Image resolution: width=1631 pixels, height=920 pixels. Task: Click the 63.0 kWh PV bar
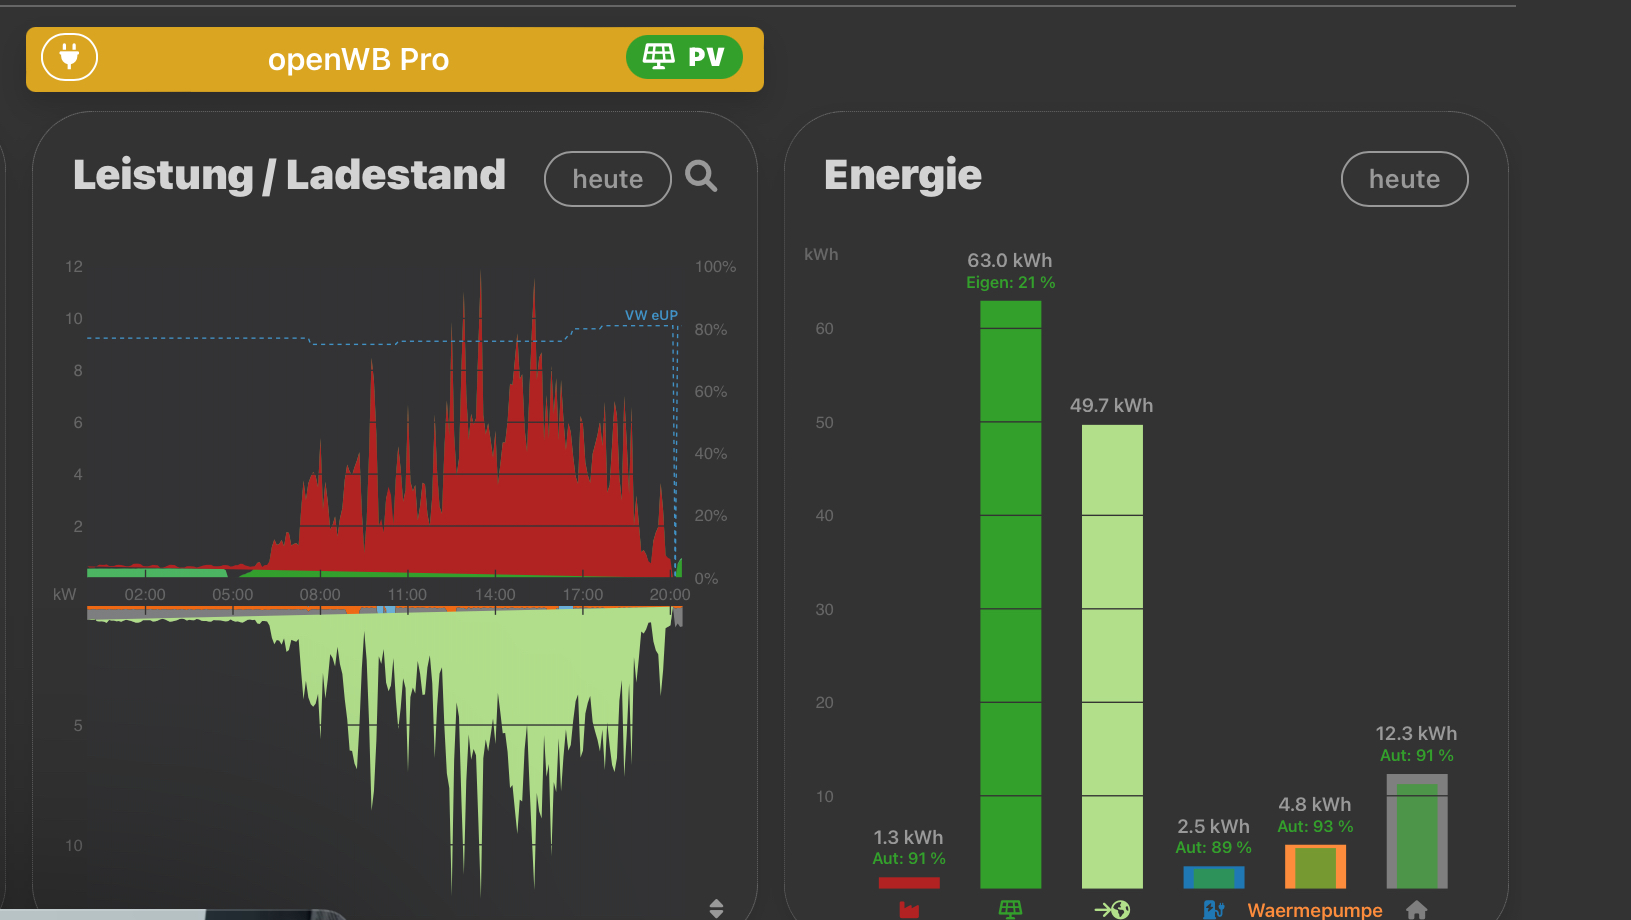click(1010, 594)
